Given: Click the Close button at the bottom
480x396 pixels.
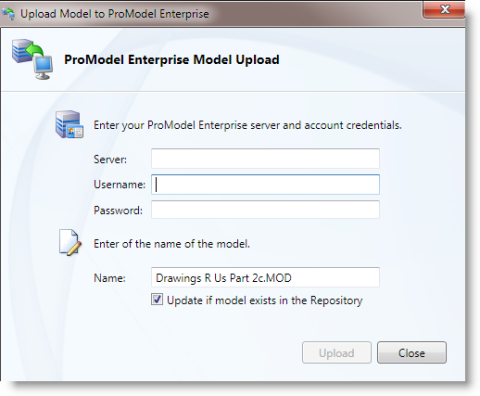Looking at the screenshot, I should click(x=412, y=353).
